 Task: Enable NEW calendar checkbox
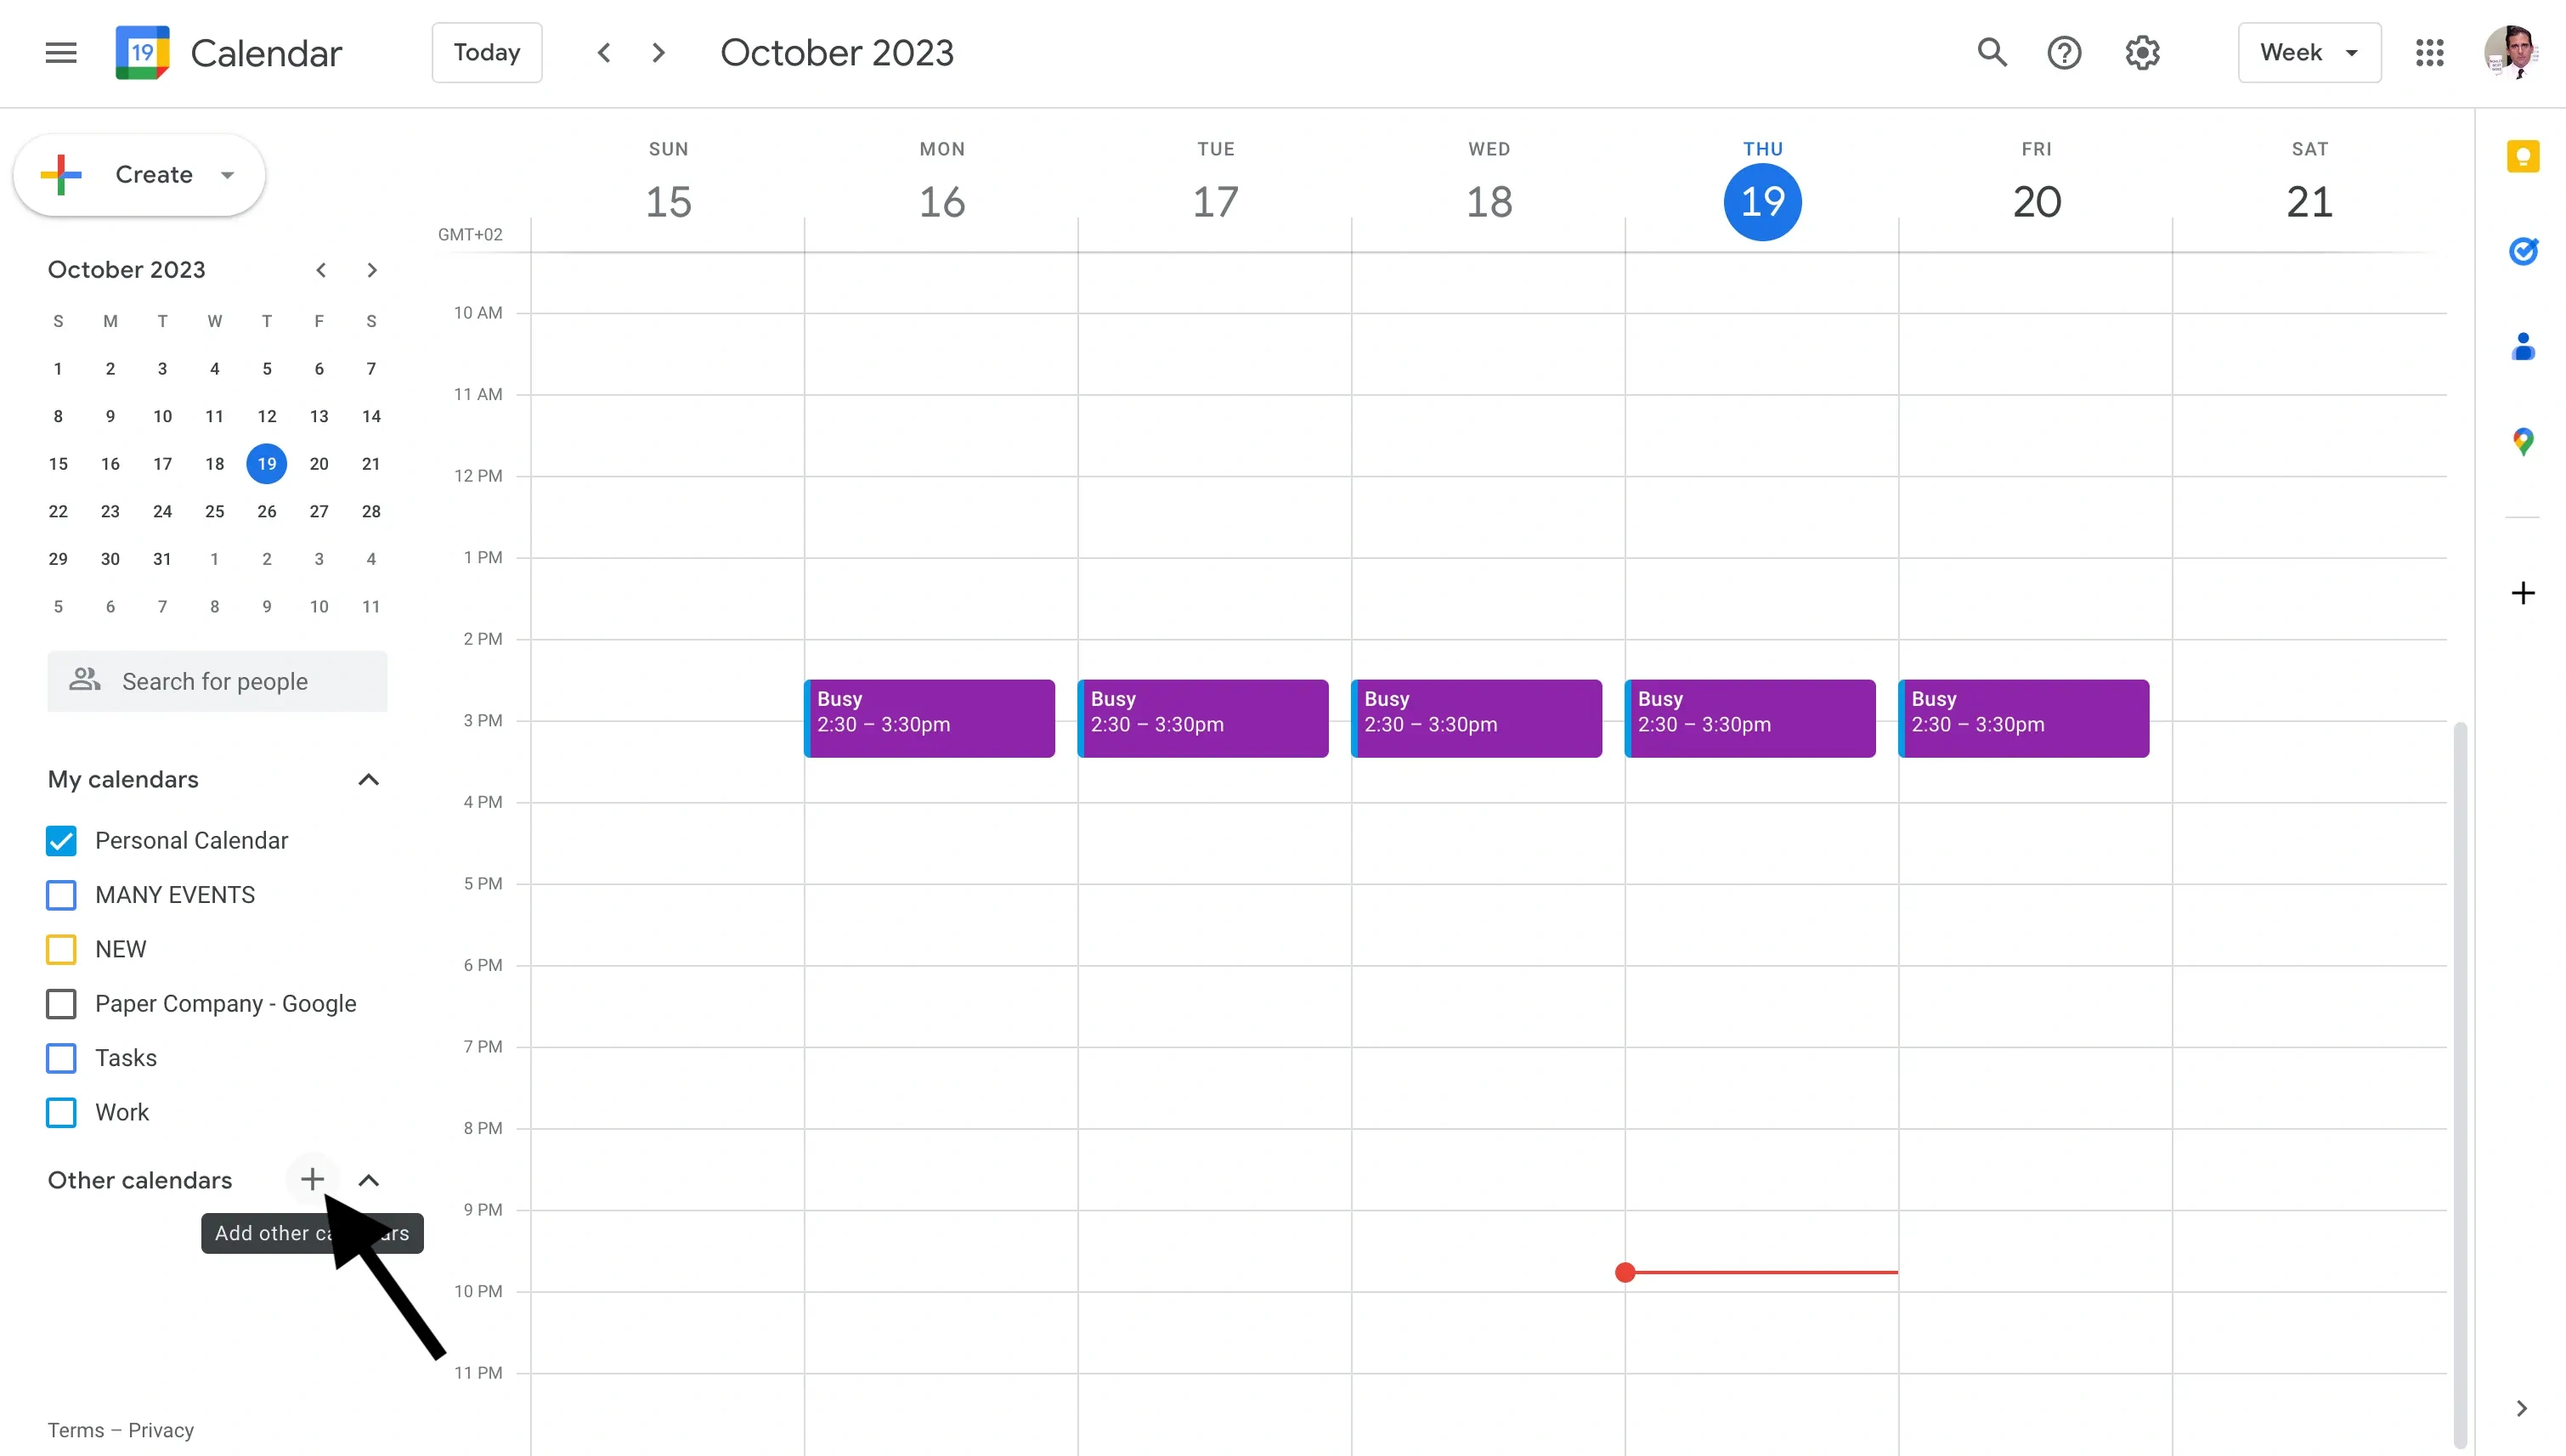point(62,948)
